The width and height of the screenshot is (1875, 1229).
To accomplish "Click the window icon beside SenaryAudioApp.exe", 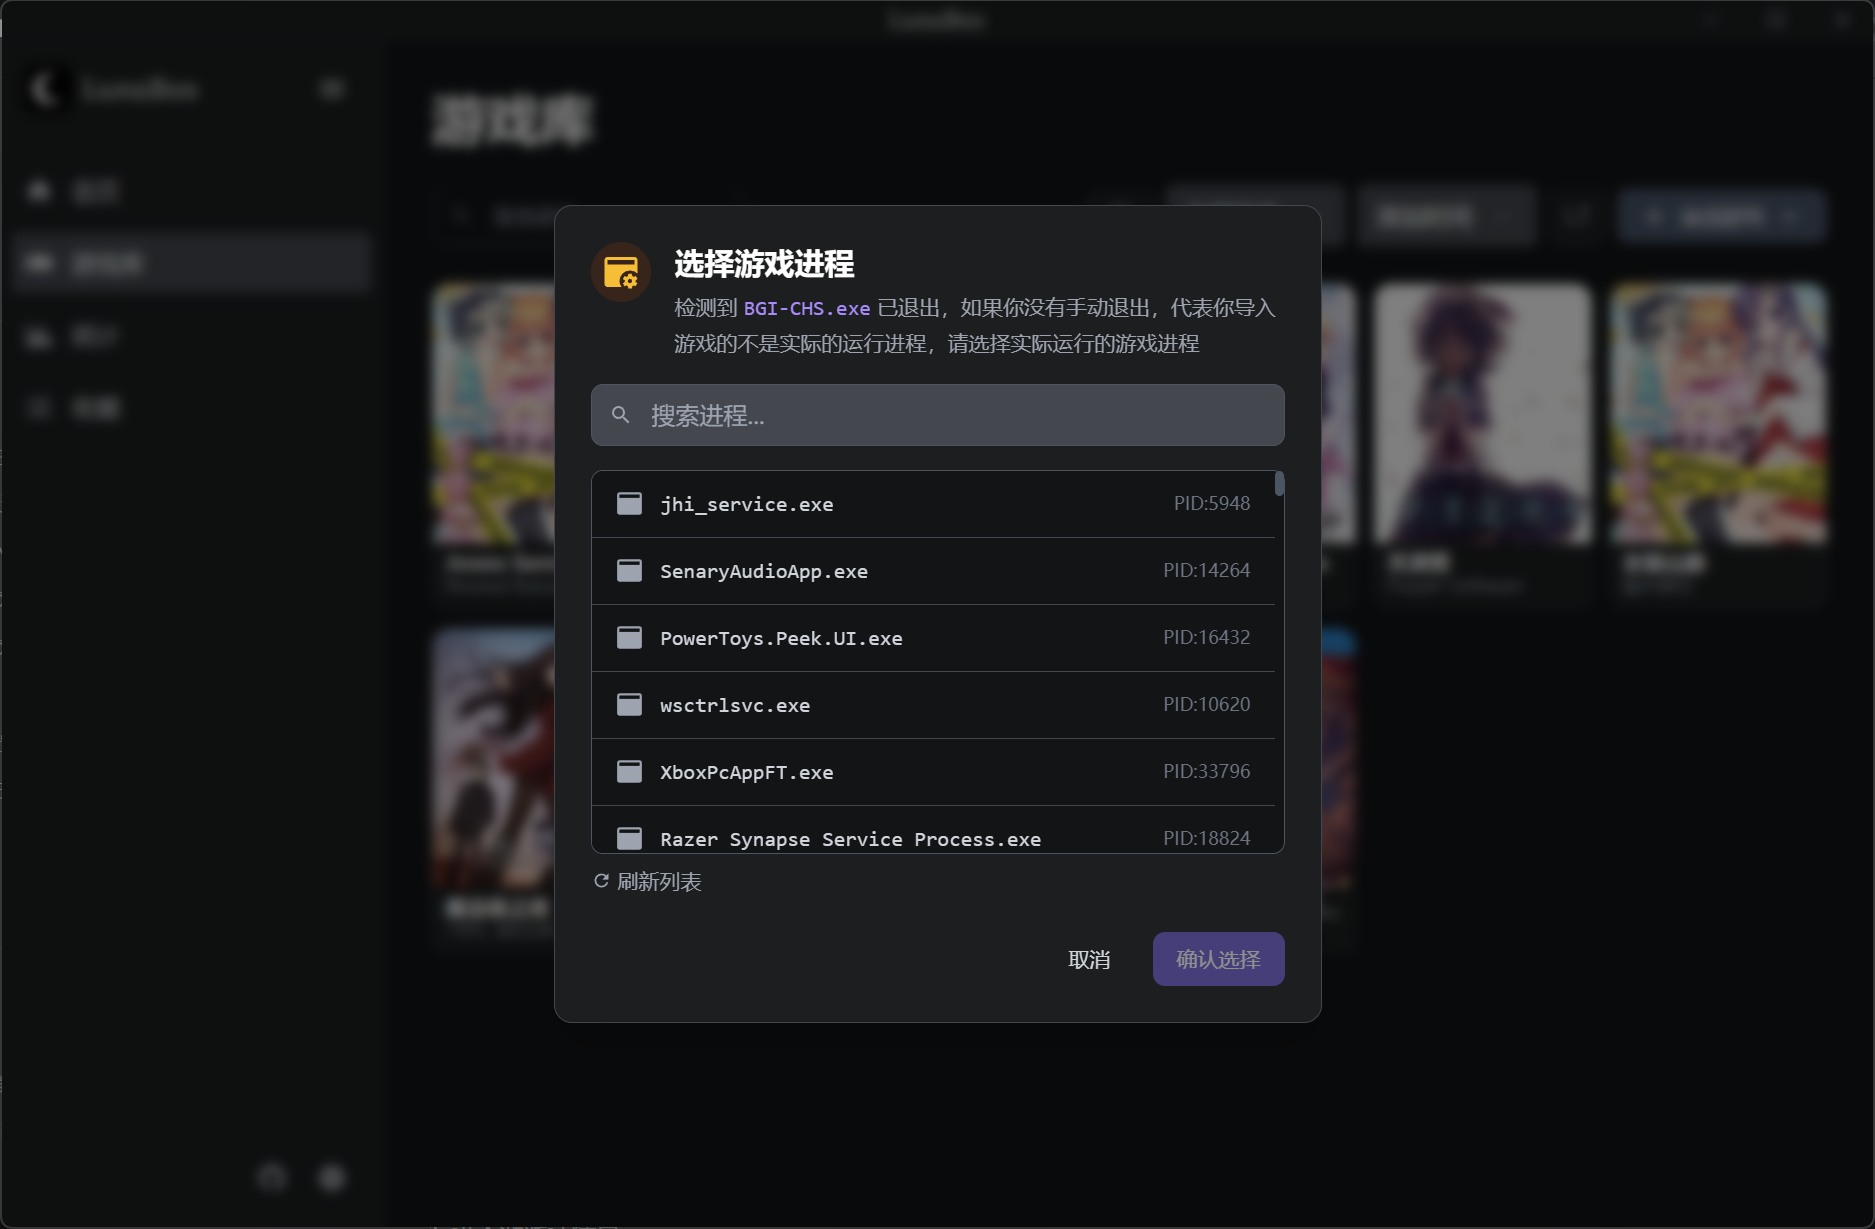I will [629, 570].
